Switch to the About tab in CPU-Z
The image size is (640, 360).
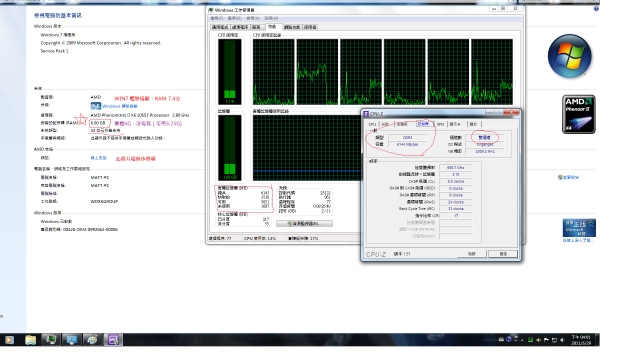(x=473, y=124)
